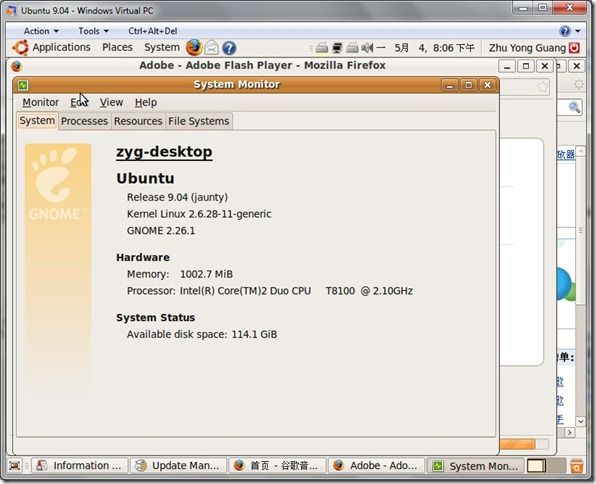Click the Memory value 1002.7 MiB
Viewport: 596px width, 484px height.
206,274
